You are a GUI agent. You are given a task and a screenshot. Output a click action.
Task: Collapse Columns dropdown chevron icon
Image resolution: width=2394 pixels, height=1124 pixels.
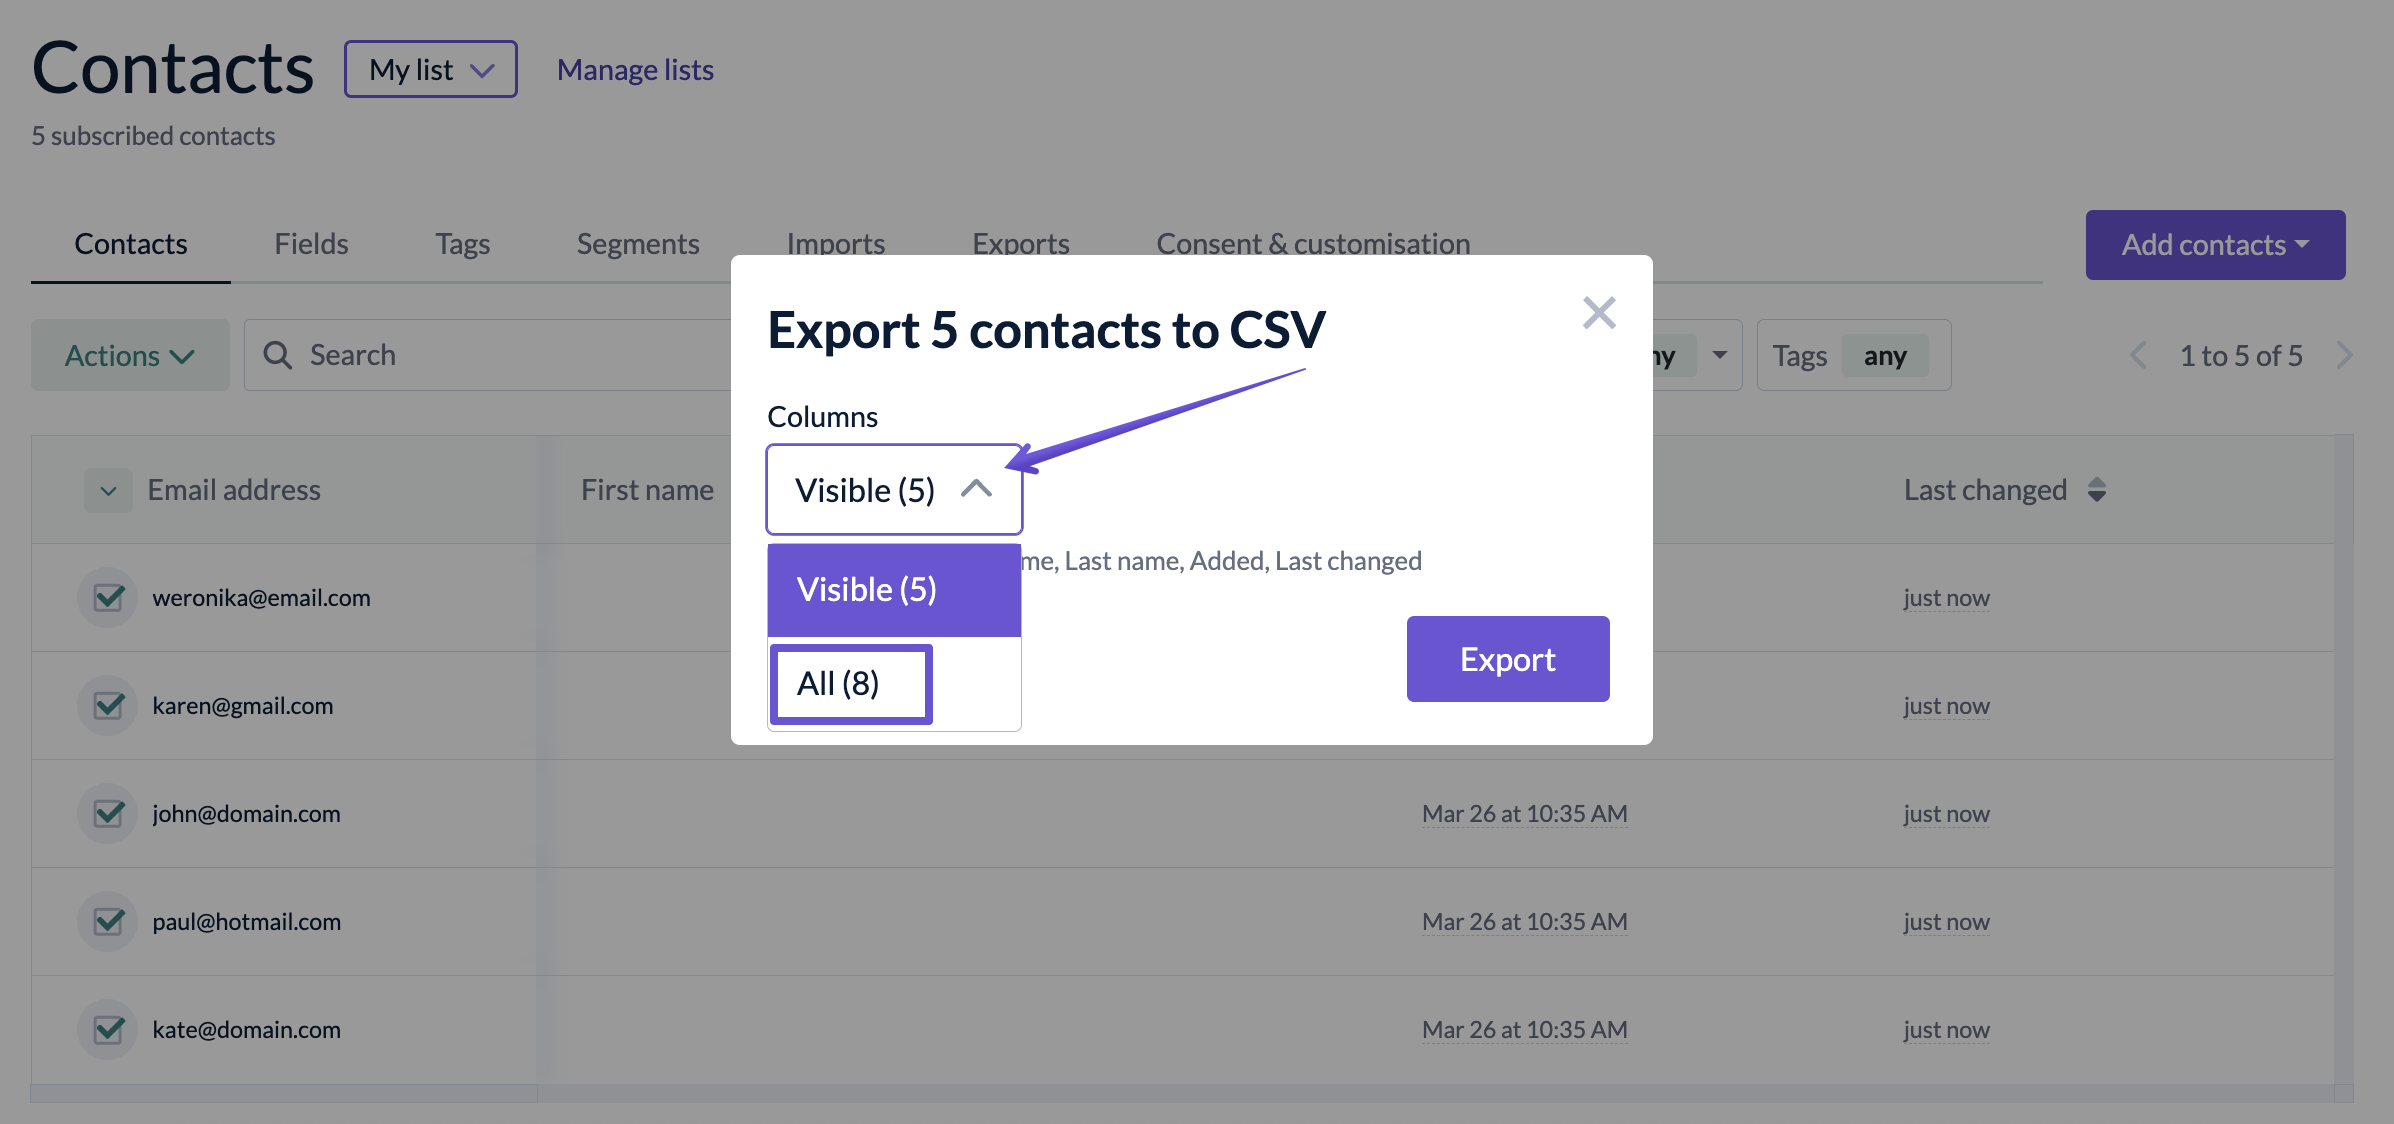click(x=976, y=489)
